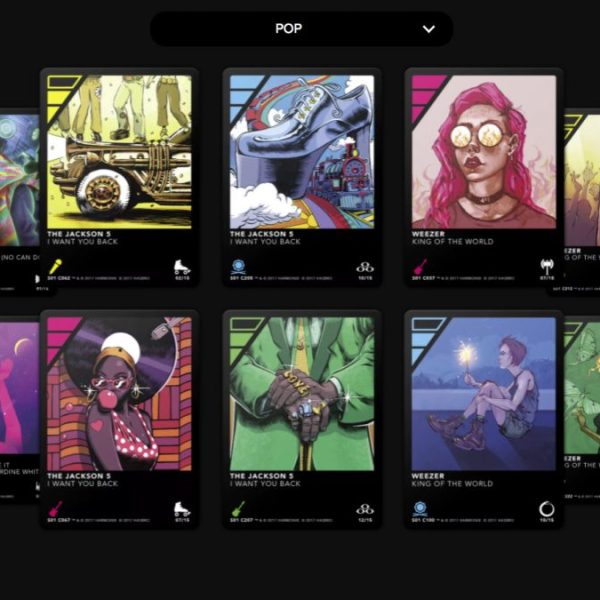Image resolution: width=600 pixels, height=600 pixels.
Task: Click yellow level bars on trumpet car card
Action: 61,96
